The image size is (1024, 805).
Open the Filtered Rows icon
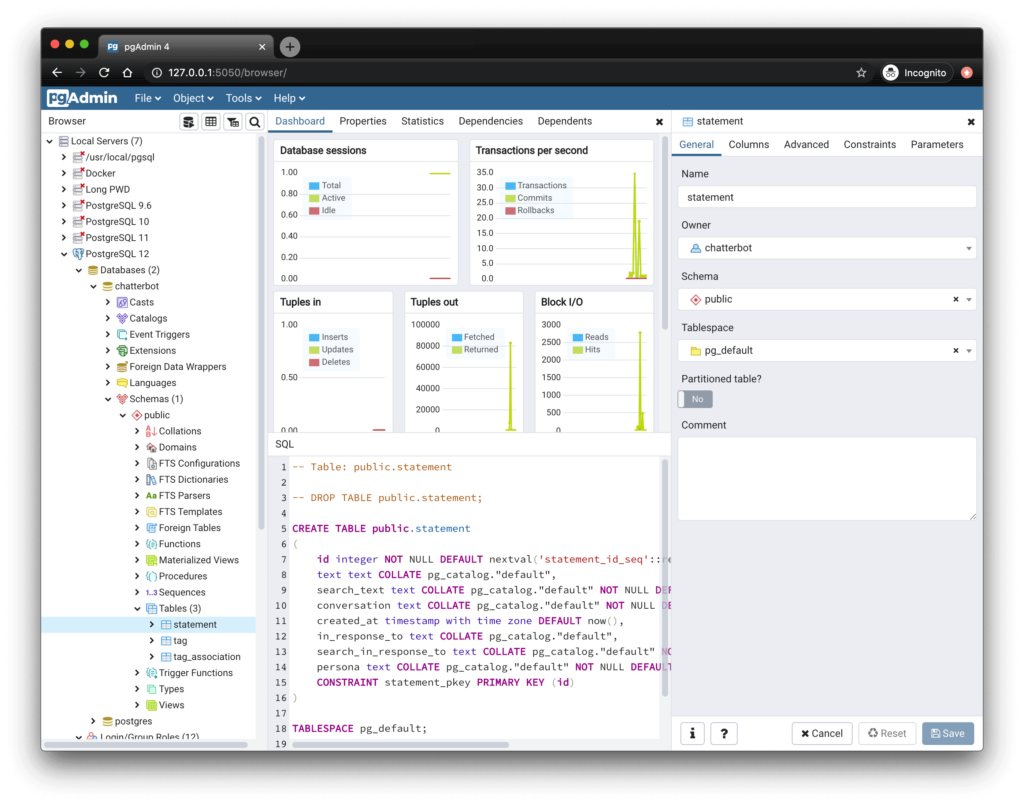(231, 121)
